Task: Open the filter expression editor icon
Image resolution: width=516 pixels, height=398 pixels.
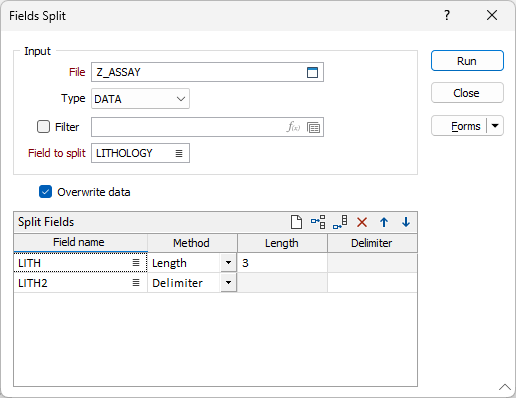Action: 293,127
